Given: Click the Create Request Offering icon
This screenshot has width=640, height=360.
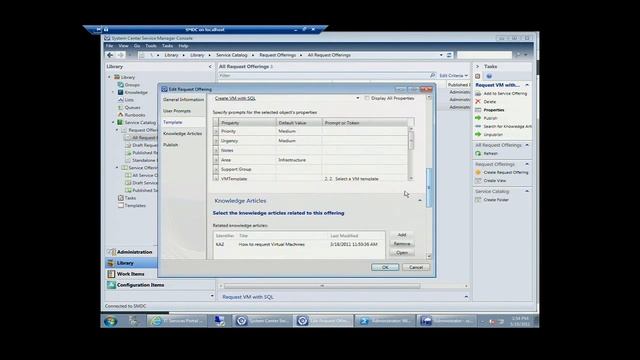Looking at the screenshot, I should [478, 172].
